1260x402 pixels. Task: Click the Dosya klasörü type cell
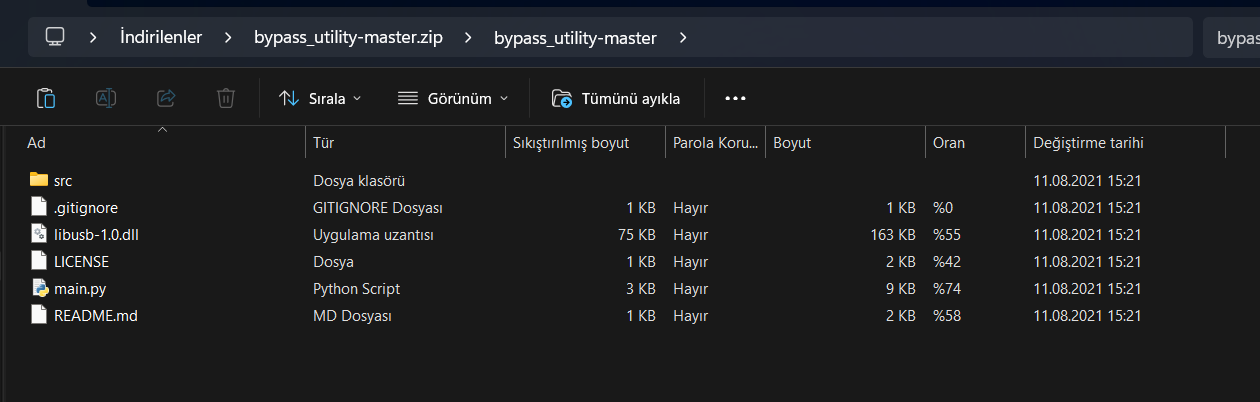[359, 181]
